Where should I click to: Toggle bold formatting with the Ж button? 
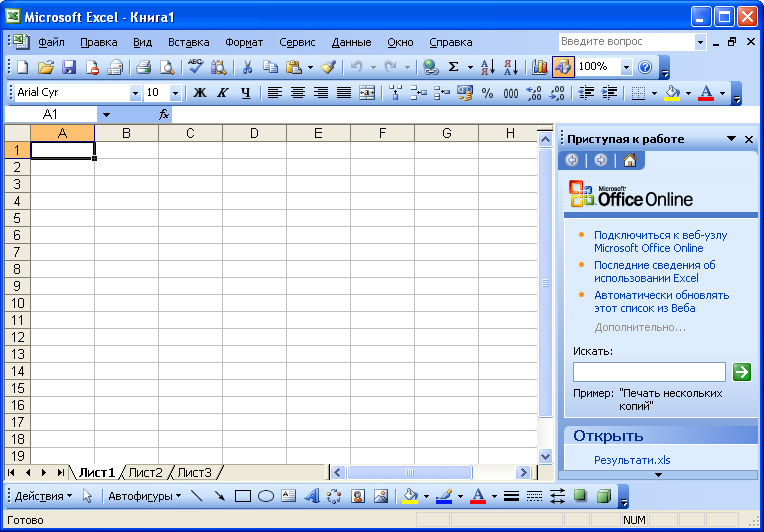click(199, 93)
